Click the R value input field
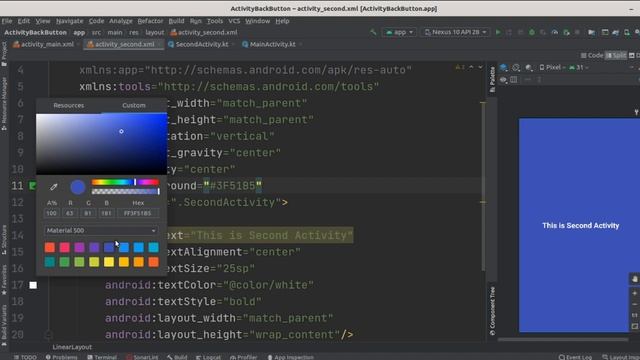Viewport: 640px width, 360px height. point(70,213)
